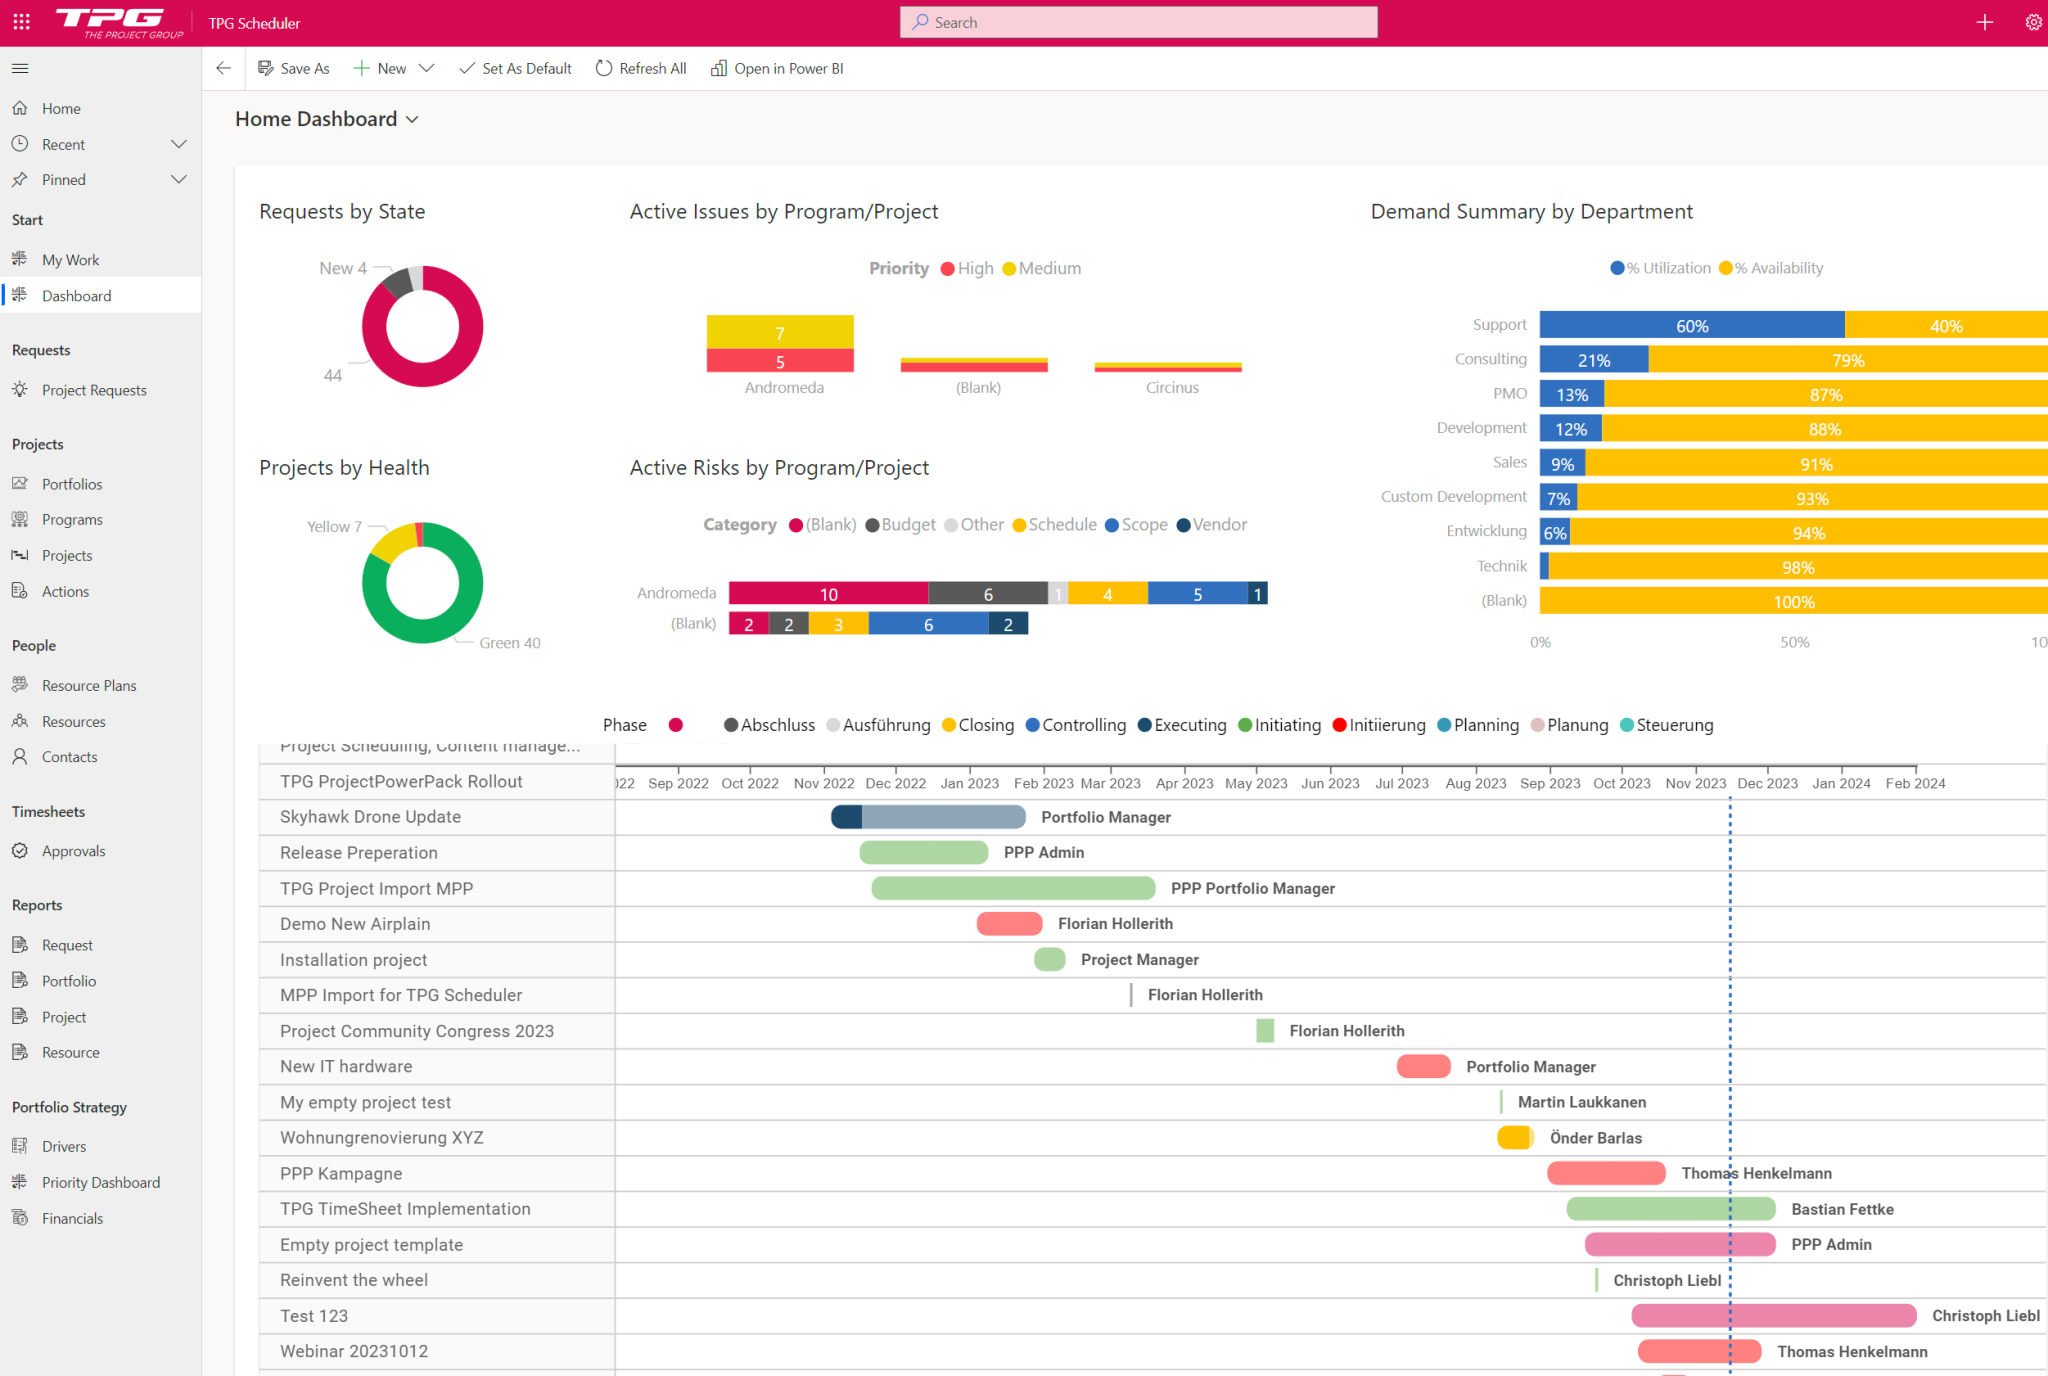The image size is (2048, 1376).
Task: Click the Save As icon
Action: click(266, 68)
